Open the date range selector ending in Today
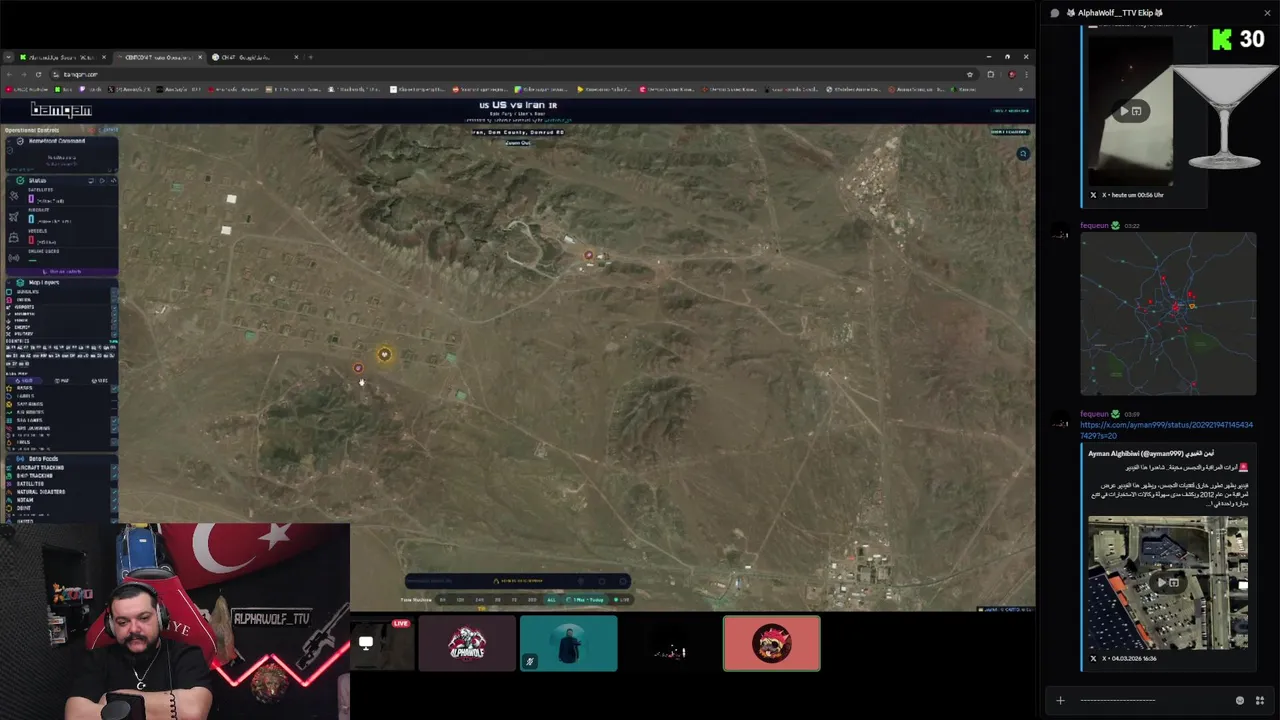 click(x=588, y=600)
